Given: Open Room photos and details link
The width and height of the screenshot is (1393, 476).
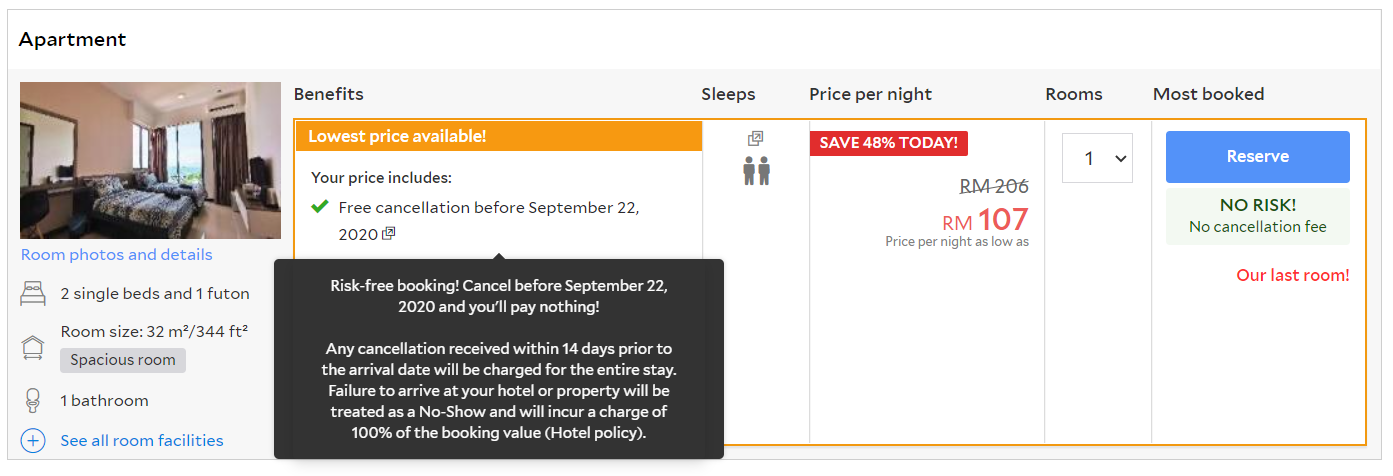Looking at the screenshot, I should tap(116, 255).
